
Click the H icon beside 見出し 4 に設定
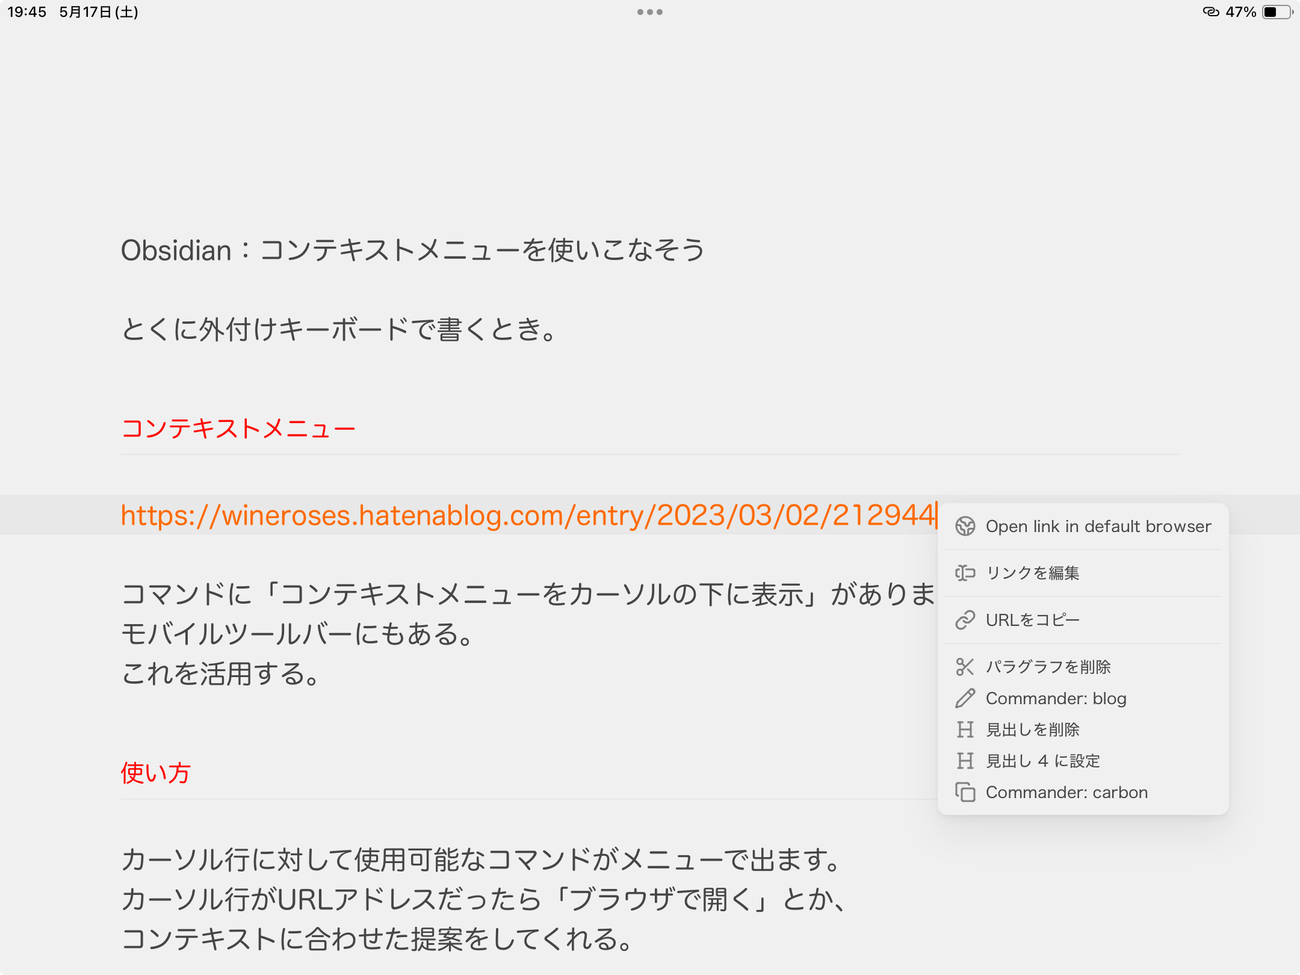click(x=965, y=761)
